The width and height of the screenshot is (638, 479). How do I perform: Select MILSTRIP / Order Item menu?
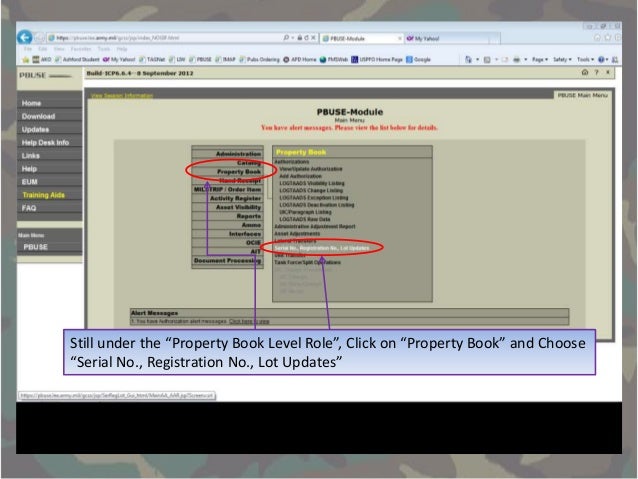pos(227,189)
